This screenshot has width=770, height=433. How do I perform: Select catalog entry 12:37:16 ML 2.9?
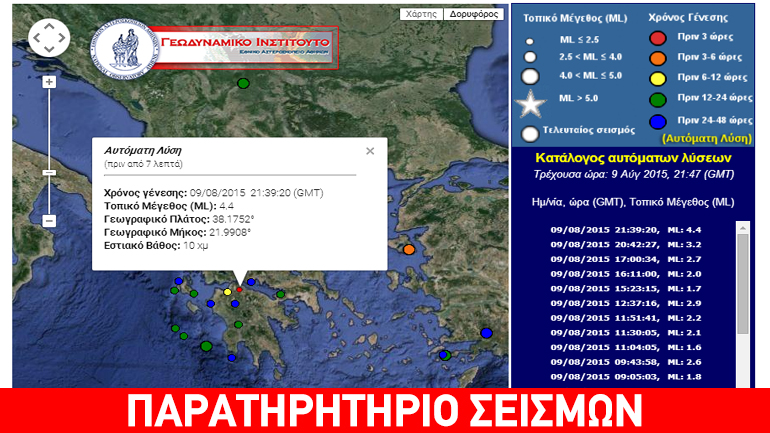point(626,303)
